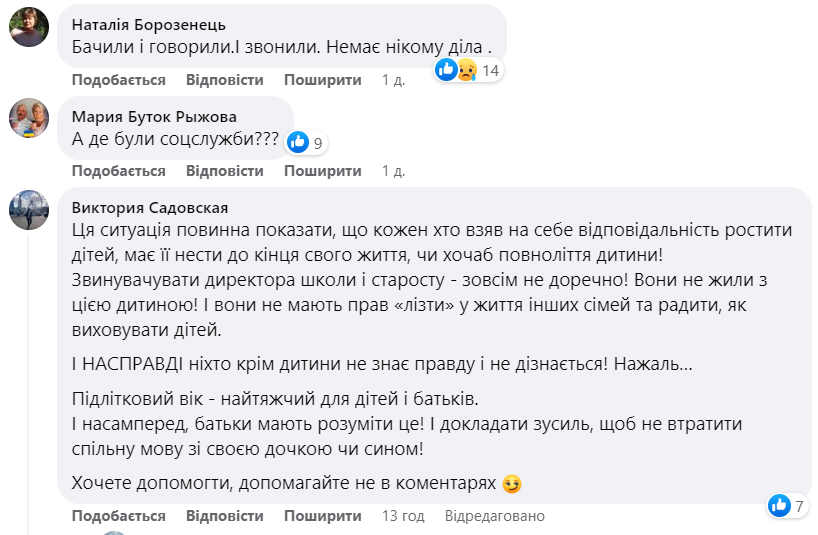Viewport: 818px width, 535px height.
Task: Reply to Виктория Садовская's long comment
Action: [x=225, y=516]
